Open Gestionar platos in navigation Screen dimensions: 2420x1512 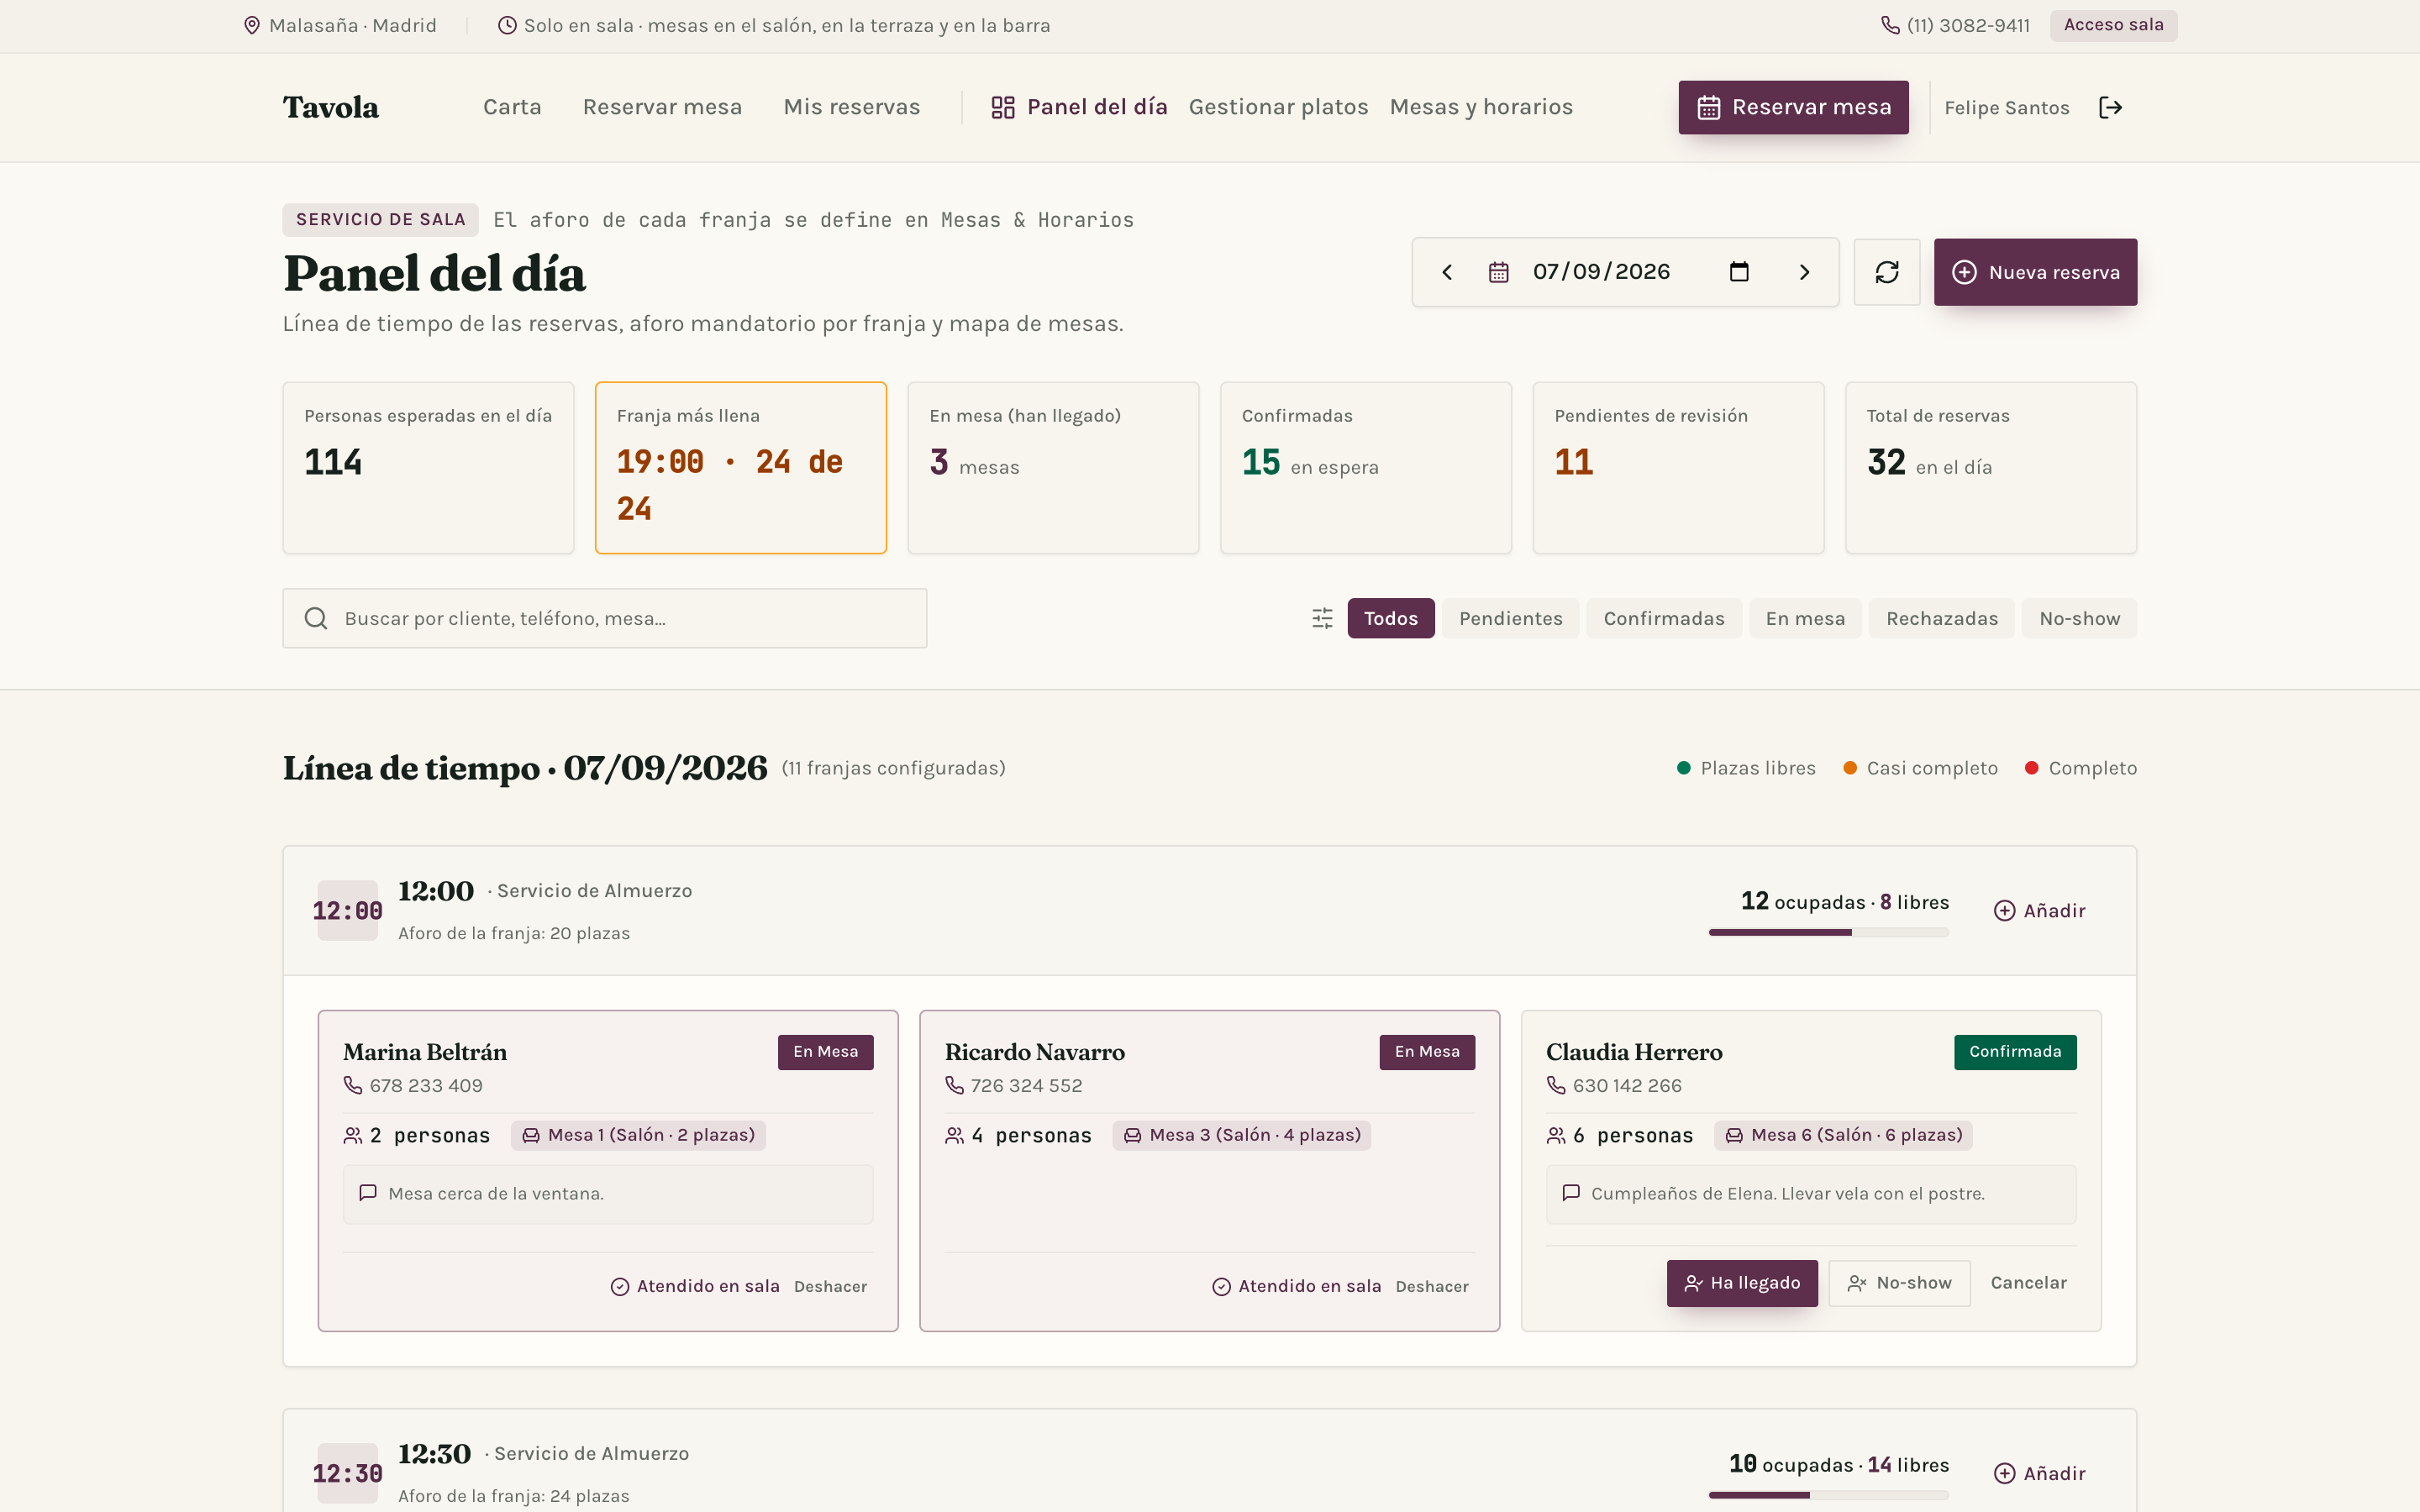click(1278, 107)
